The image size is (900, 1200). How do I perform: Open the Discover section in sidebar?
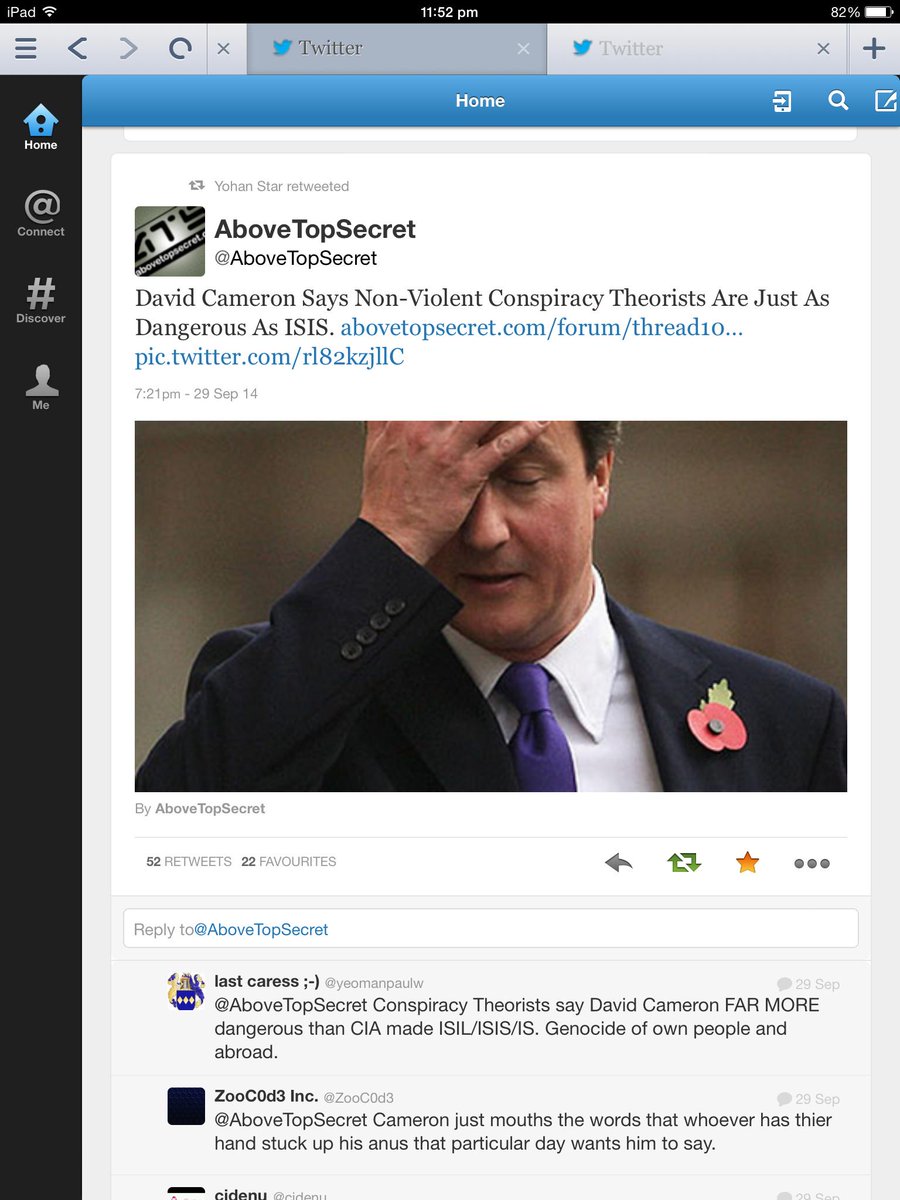pyautogui.click(x=41, y=300)
